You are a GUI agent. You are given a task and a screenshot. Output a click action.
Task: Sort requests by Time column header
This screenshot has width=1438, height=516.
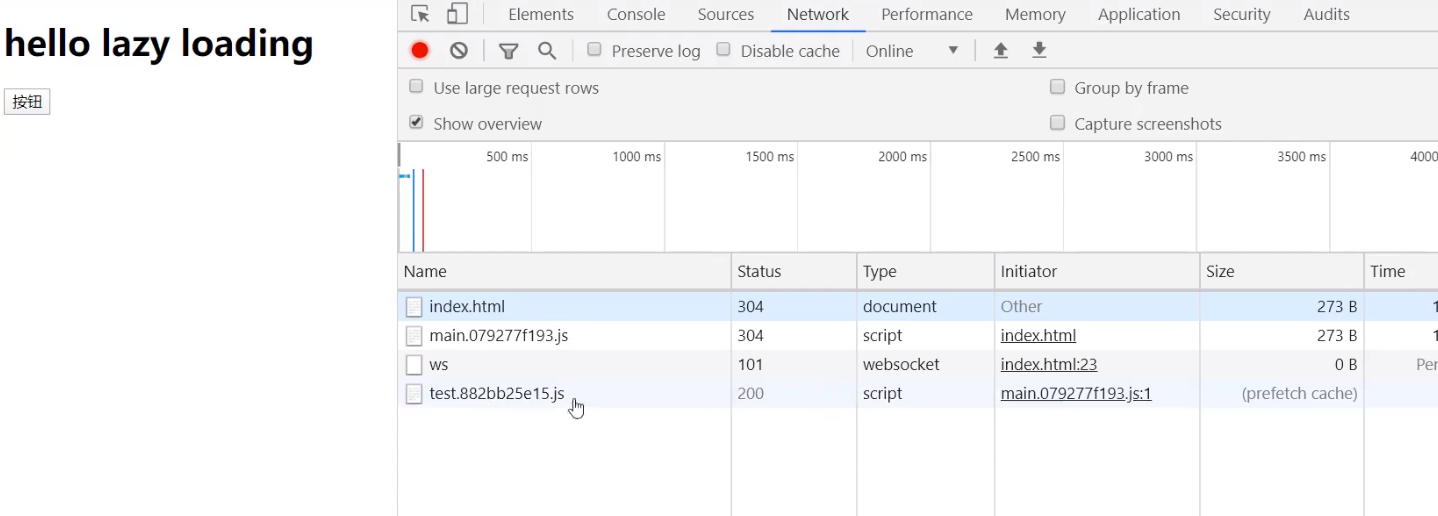[x=1401, y=271]
